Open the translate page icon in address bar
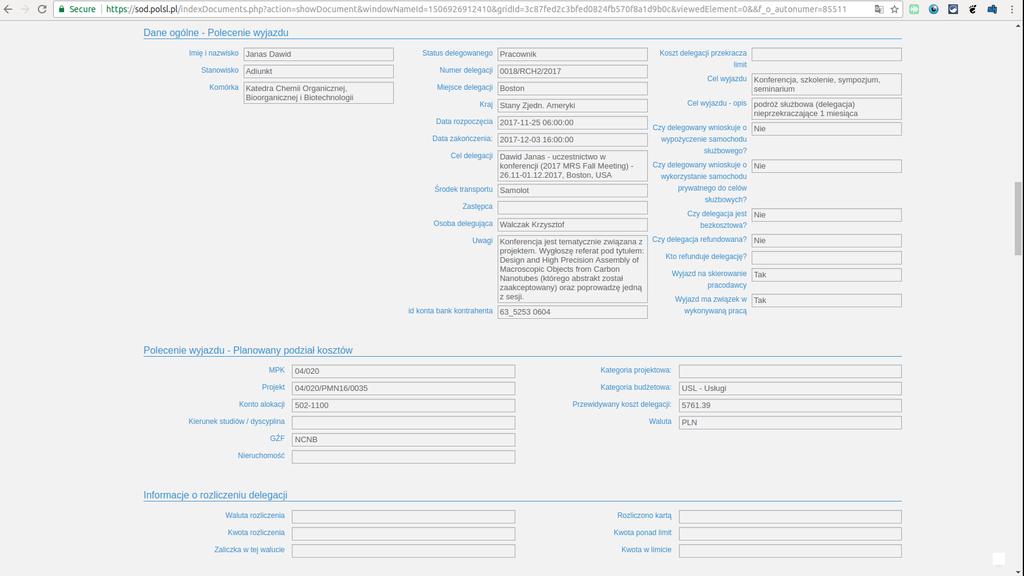The width and height of the screenshot is (1024, 576). tap(879, 9)
